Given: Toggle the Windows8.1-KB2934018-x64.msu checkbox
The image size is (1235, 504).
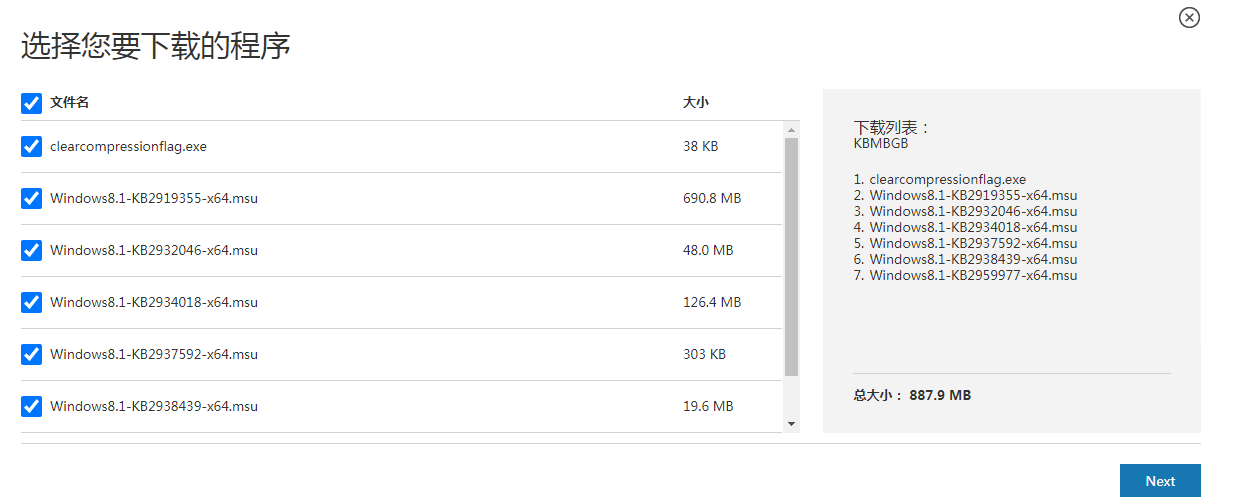Looking at the screenshot, I should [31, 302].
